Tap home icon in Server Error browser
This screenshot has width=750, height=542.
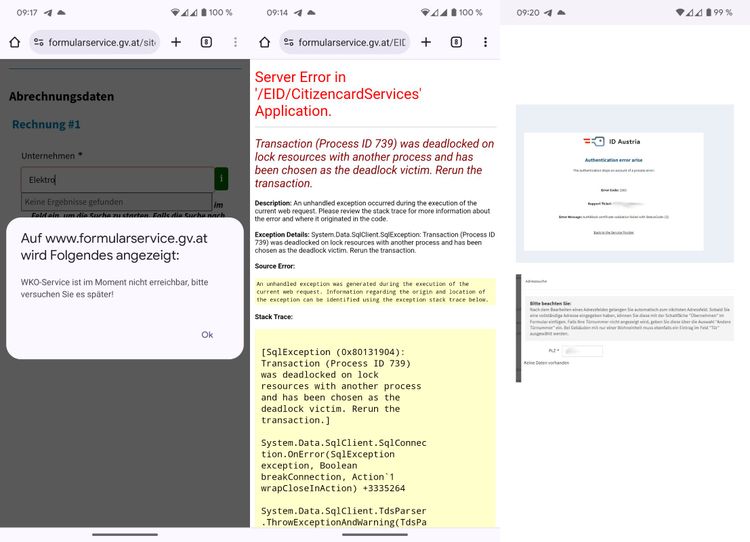click(x=264, y=42)
